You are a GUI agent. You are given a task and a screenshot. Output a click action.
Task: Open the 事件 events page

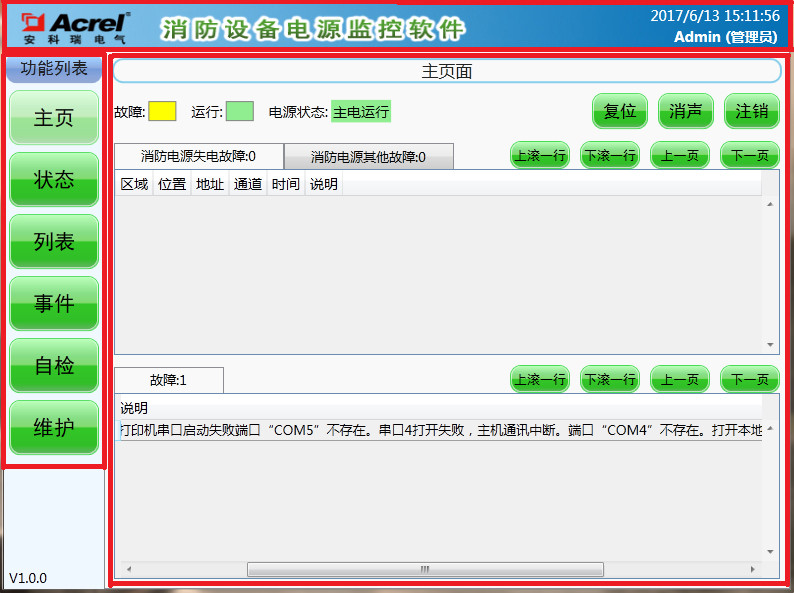pos(54,304)
